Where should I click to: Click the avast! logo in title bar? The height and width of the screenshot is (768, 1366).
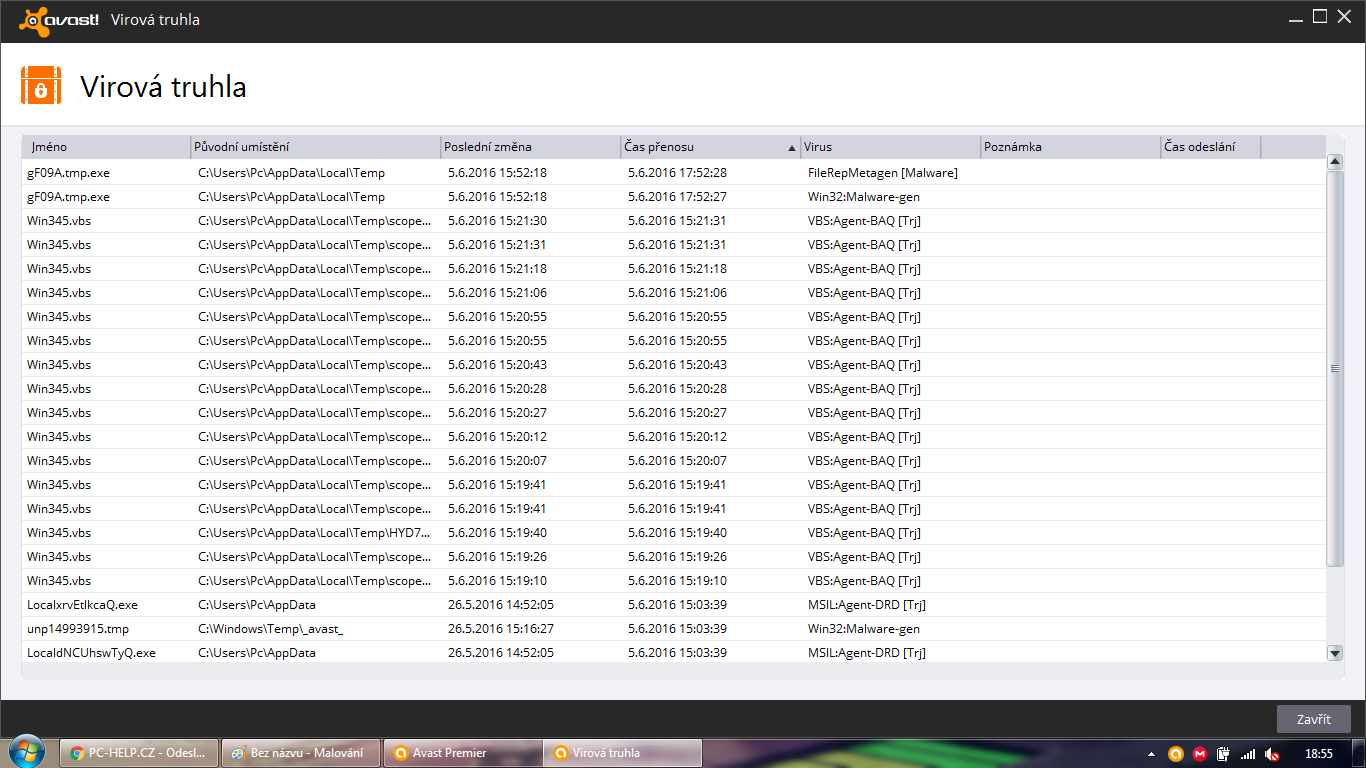tap(58, 19)
